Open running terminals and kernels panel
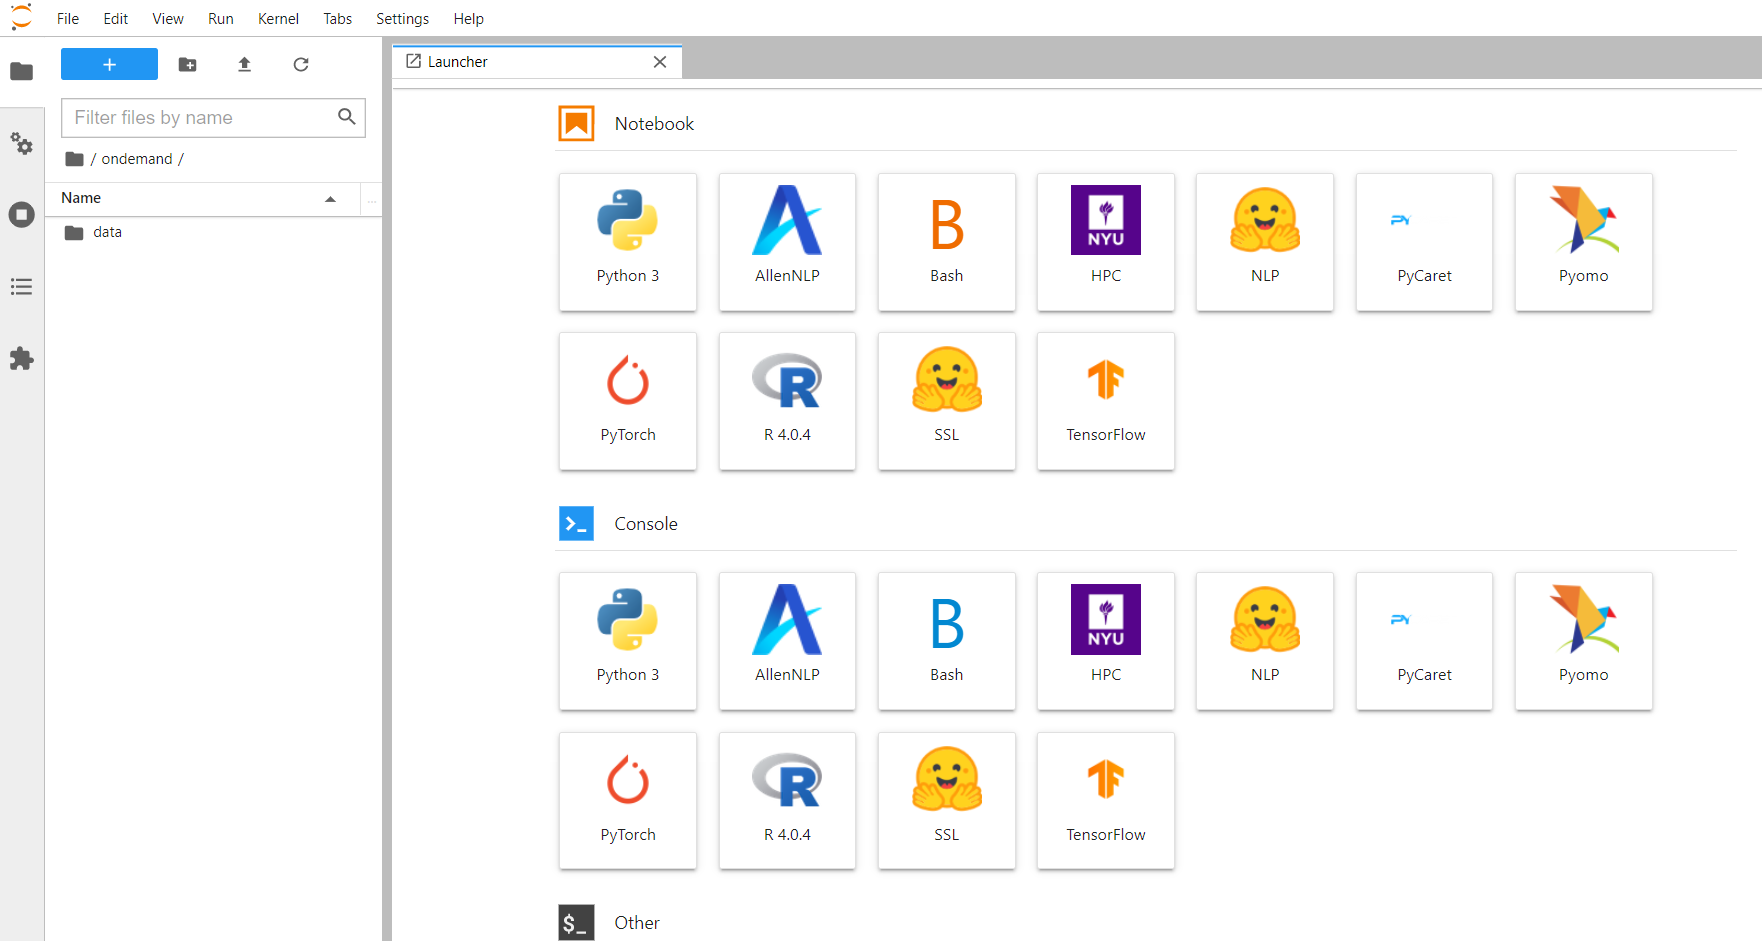 pos(21,215)
